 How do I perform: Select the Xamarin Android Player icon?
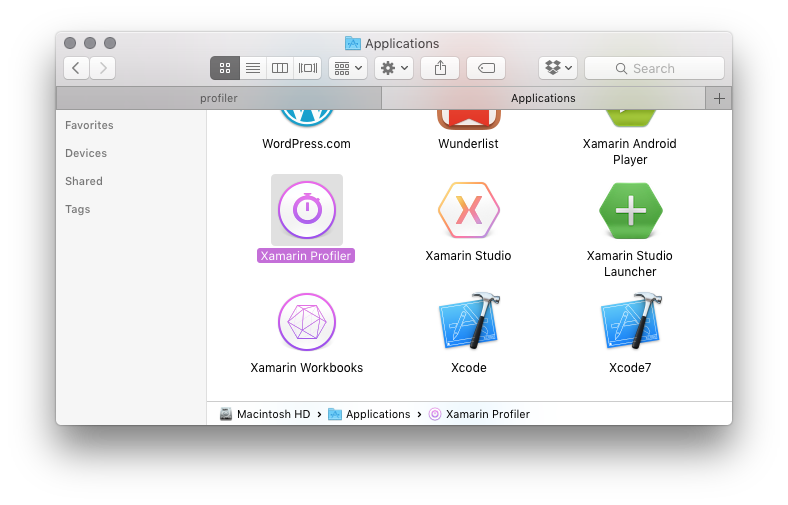pos(631,119)
